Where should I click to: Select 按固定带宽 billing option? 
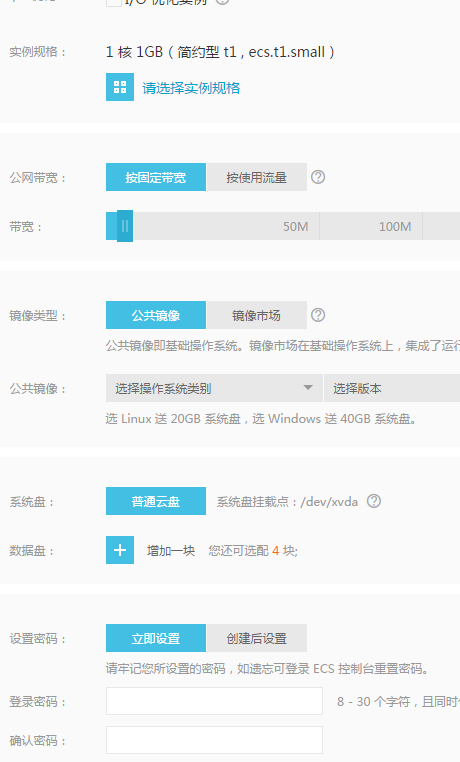(x=156, y=177)
